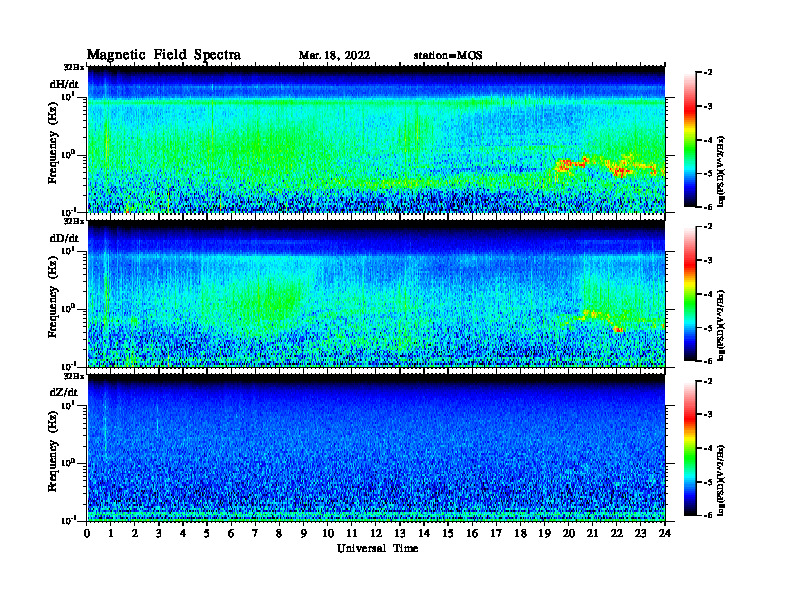Click hour "1" on the Universal Time axis
Viewport: 792px width, 612px height.
(111, 534)
